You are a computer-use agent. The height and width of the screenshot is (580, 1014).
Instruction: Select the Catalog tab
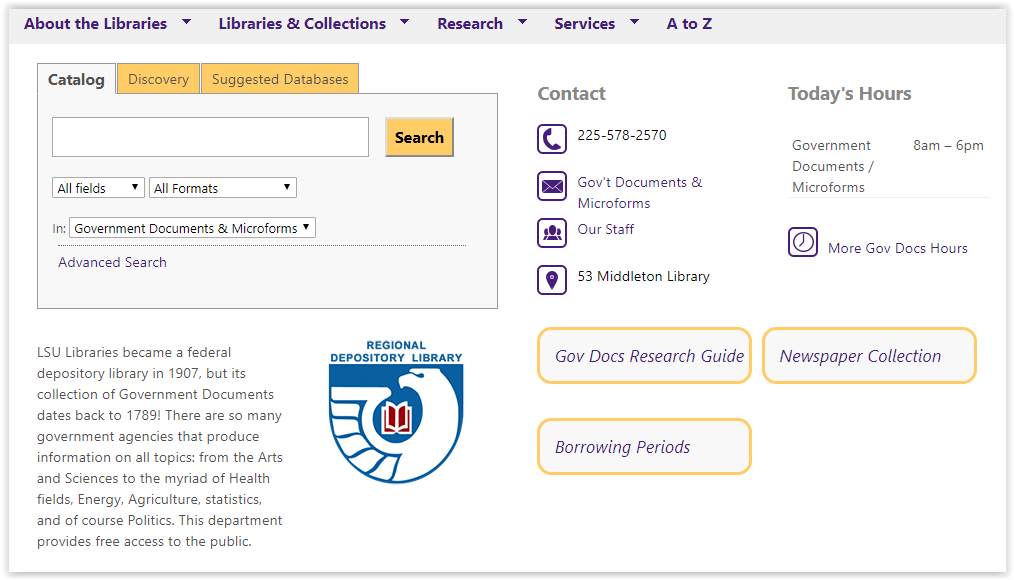76,79
